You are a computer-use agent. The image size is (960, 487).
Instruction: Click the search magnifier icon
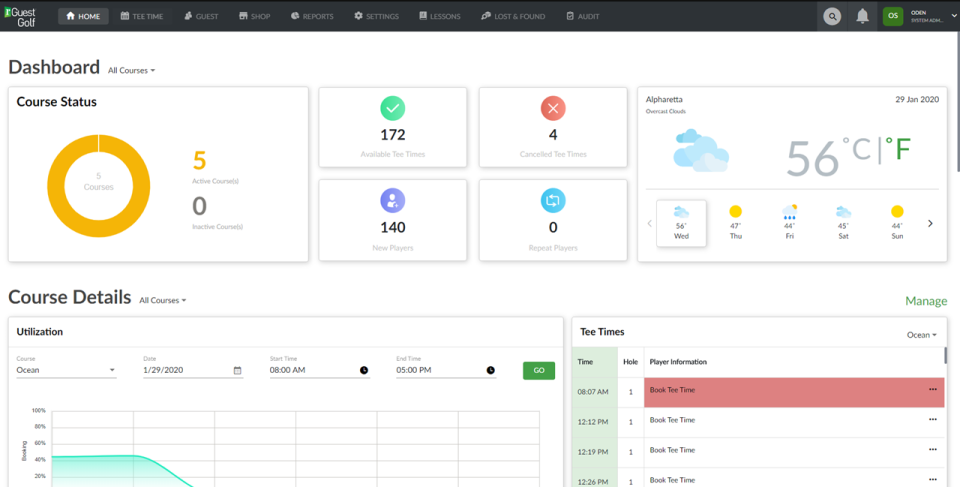(x=832, y=17)
